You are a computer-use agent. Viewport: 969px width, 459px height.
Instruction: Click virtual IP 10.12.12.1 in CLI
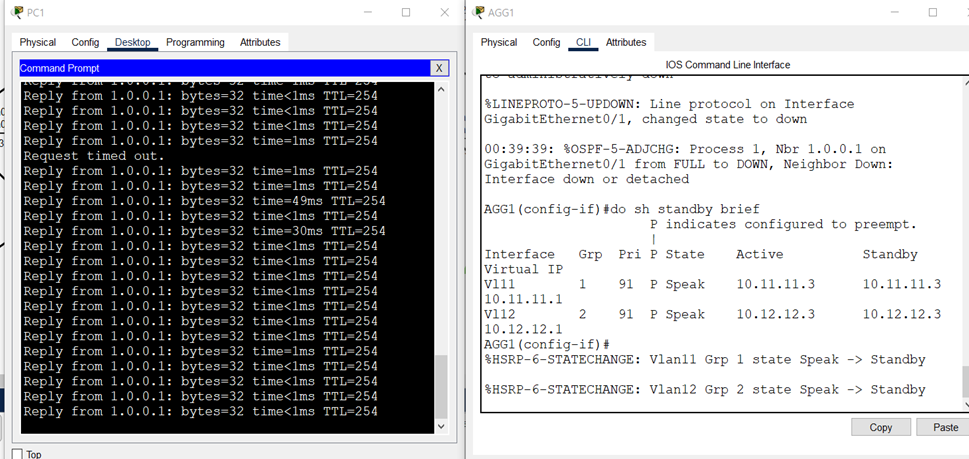click(523, 329)
